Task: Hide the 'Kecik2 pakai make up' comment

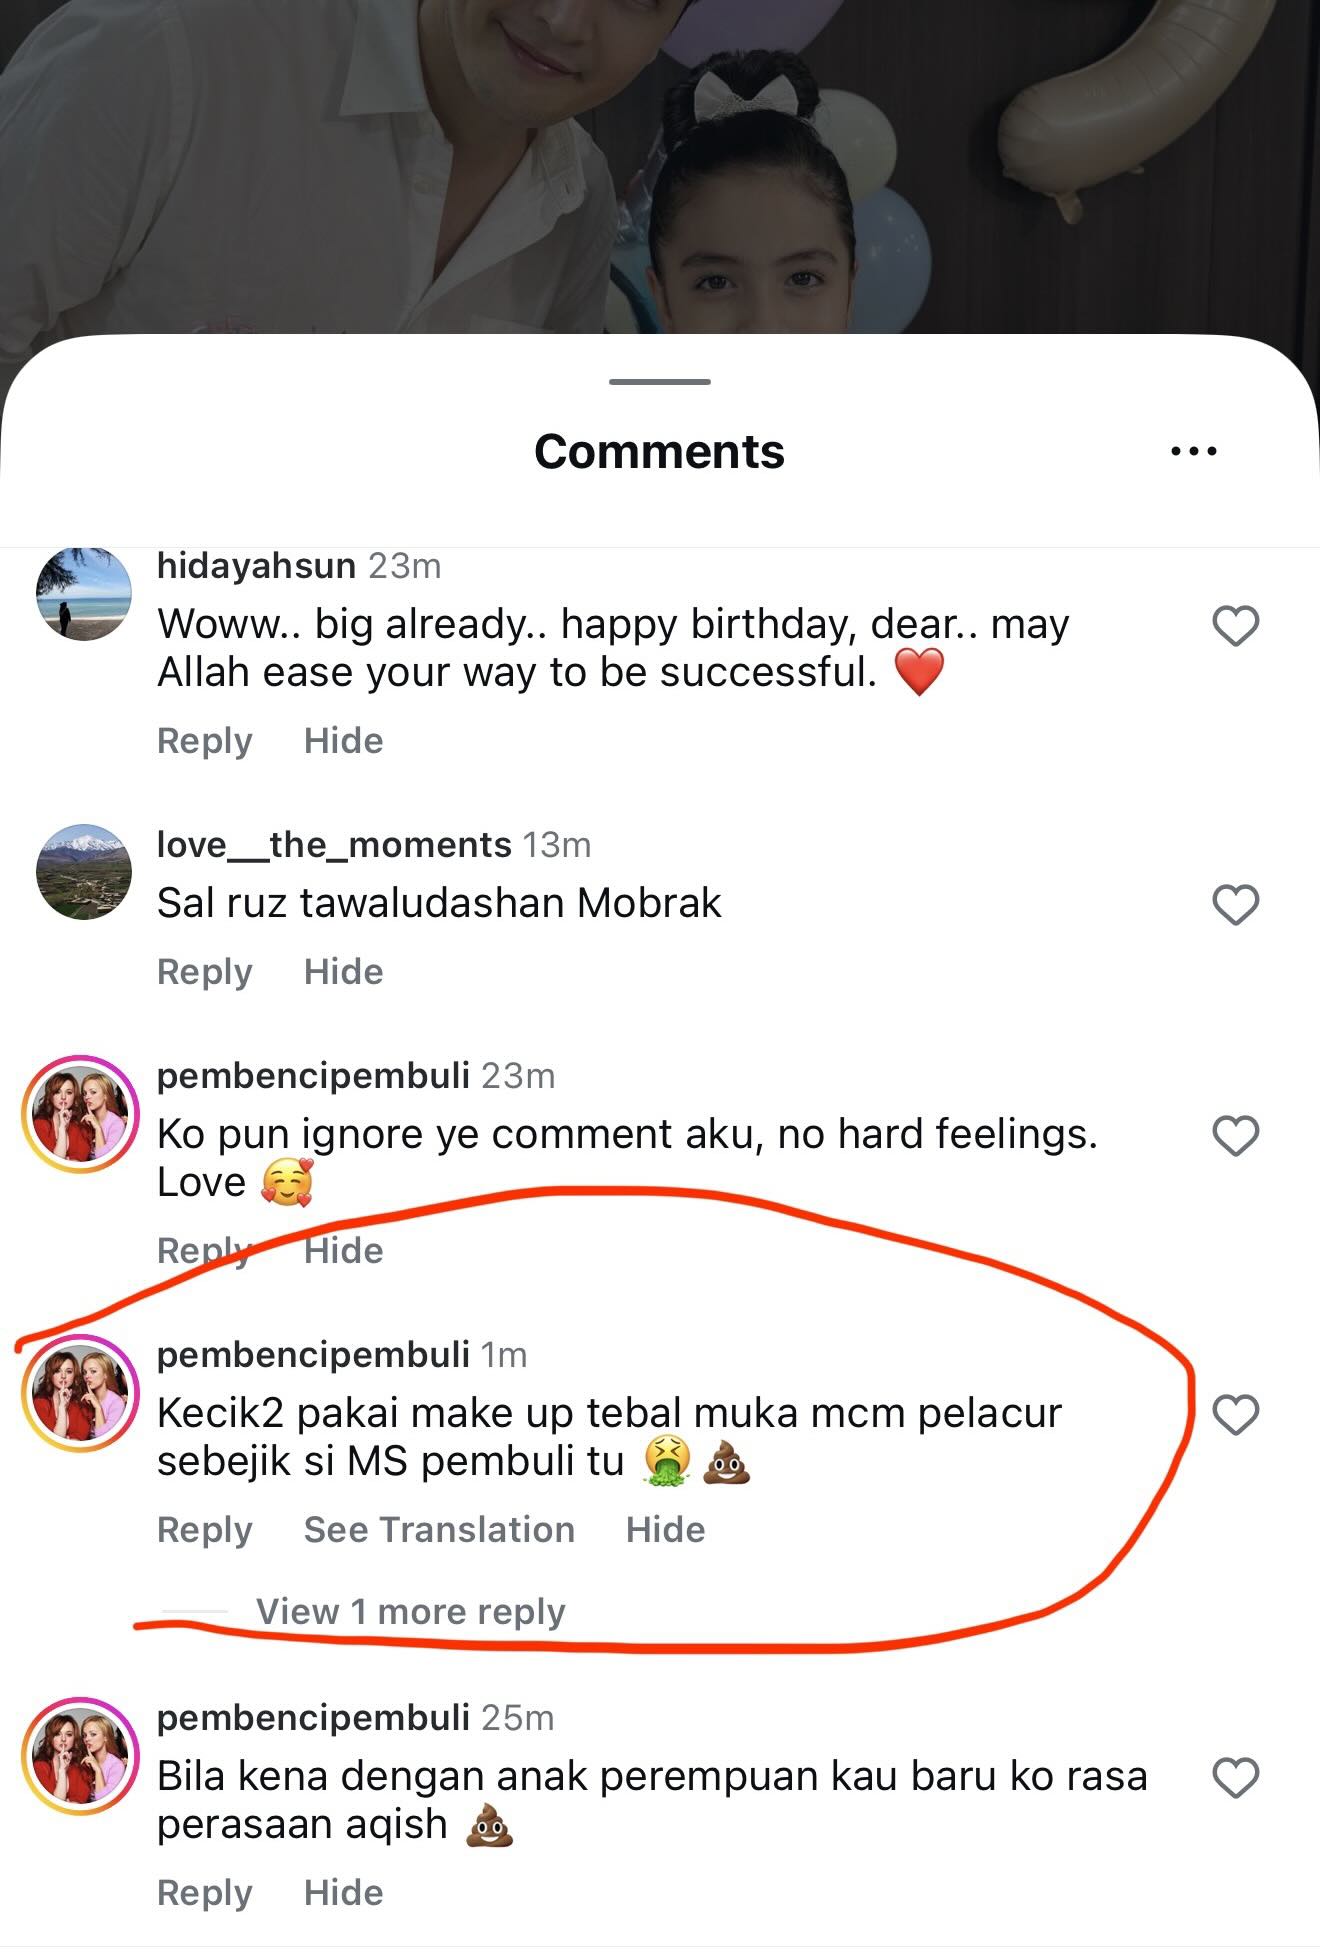Action: (x=665, y=1530)
